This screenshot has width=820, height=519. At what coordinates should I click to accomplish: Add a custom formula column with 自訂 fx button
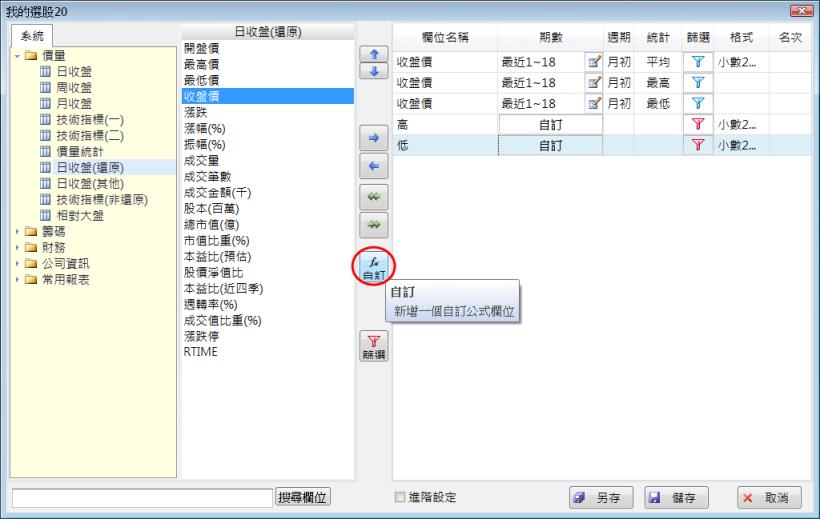(374, 267)
